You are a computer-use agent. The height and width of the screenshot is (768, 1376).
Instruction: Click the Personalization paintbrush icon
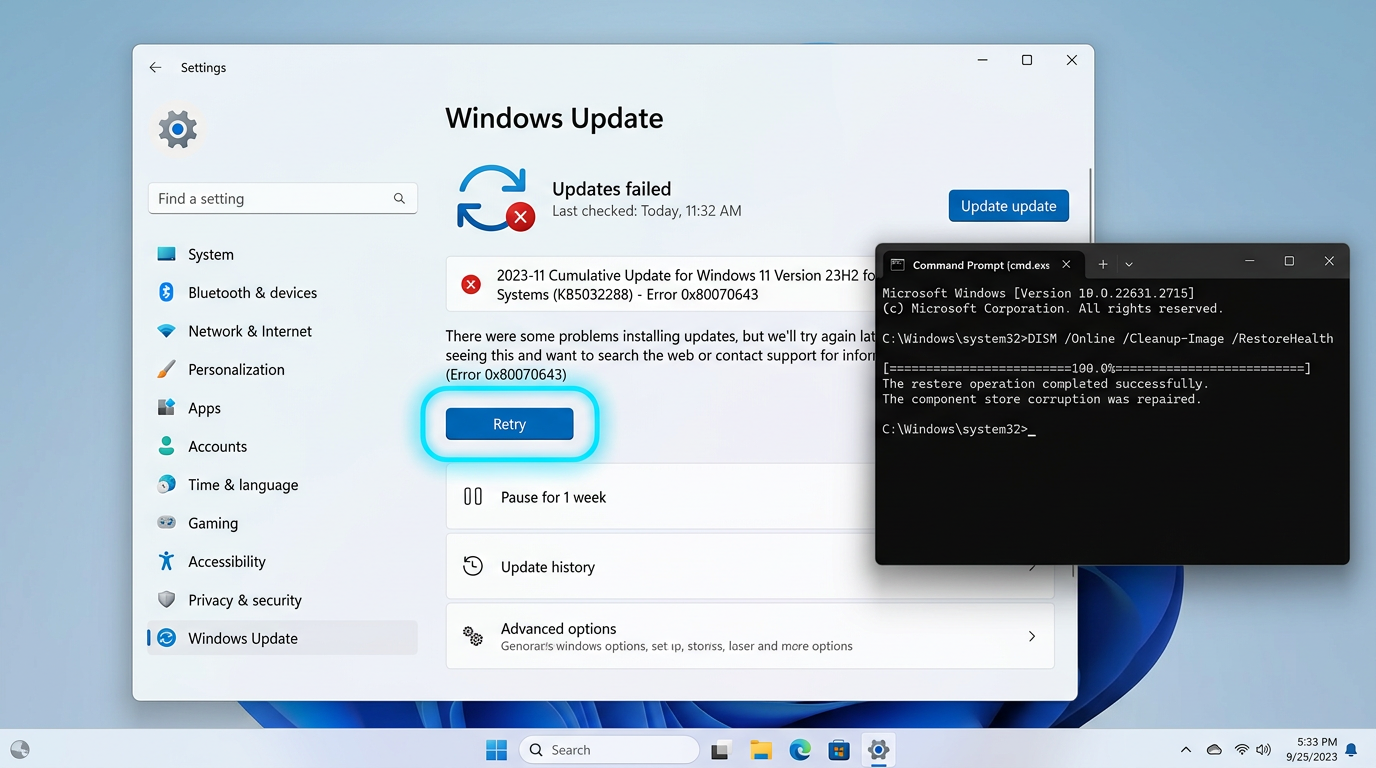coord(166,369)
